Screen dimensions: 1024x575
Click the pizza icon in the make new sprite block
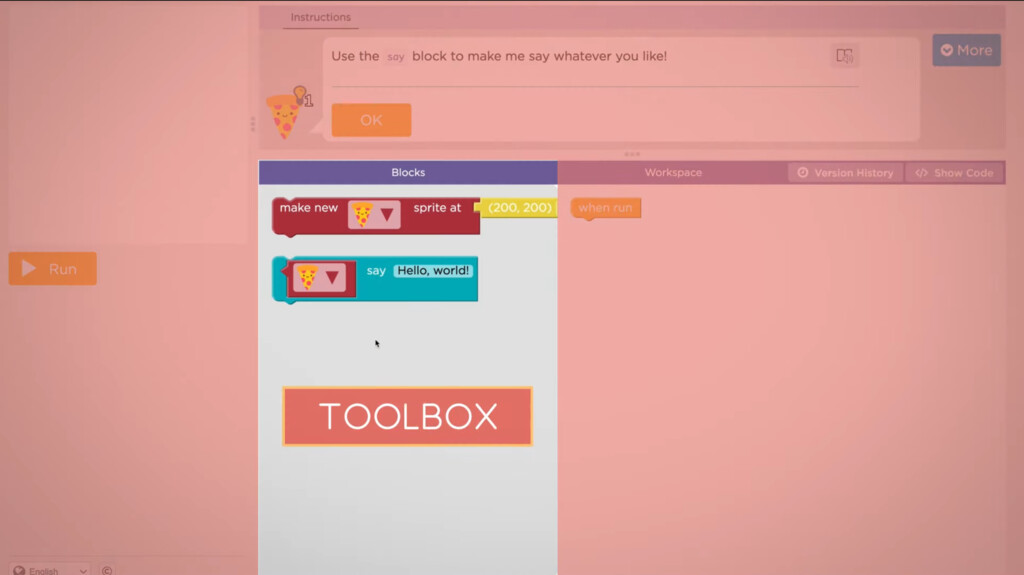(362, 214)
